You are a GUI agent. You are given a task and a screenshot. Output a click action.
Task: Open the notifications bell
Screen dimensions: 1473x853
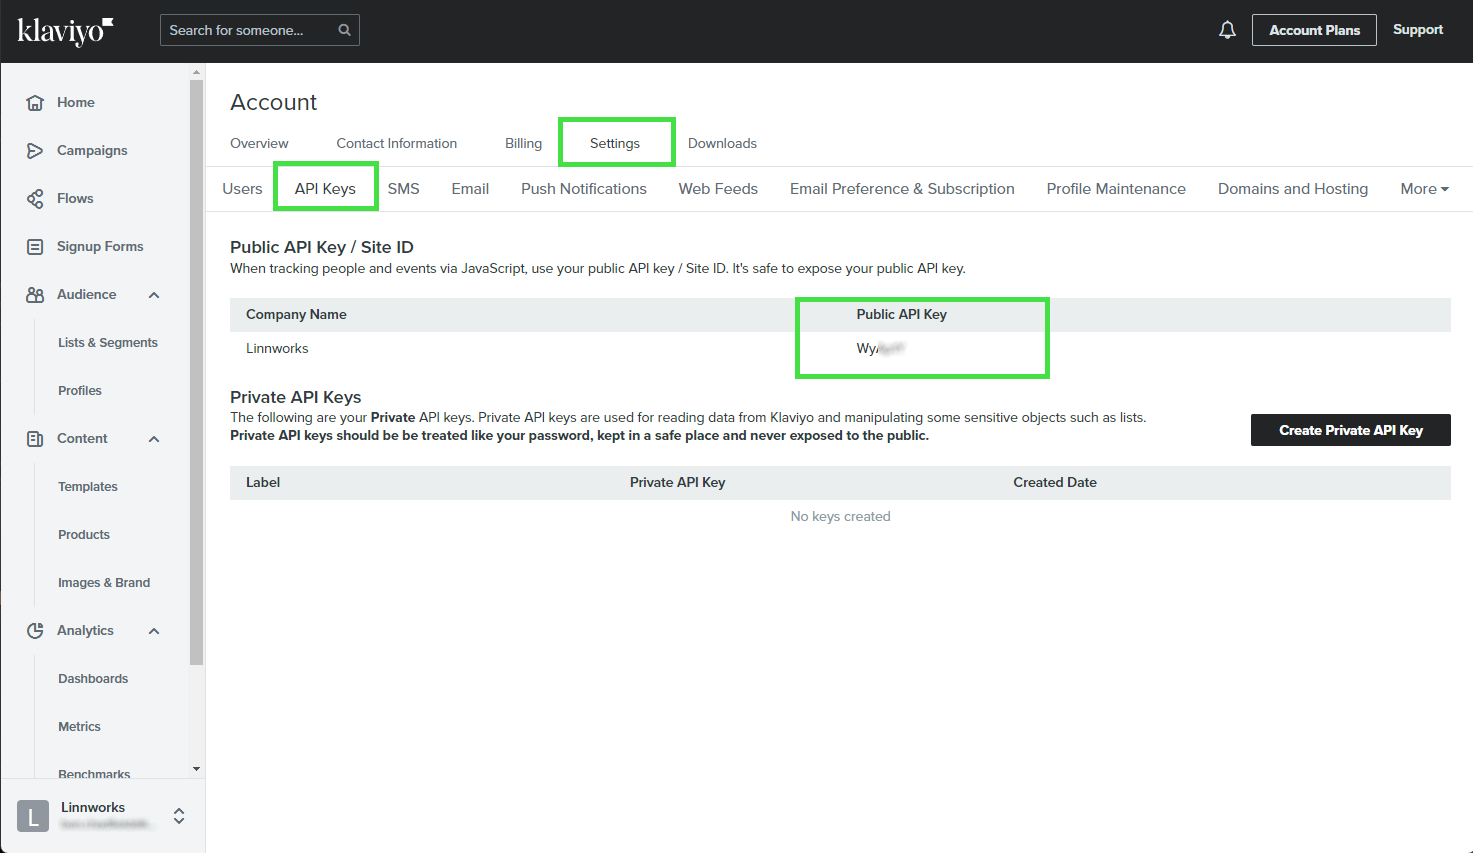coord(1227,30)
